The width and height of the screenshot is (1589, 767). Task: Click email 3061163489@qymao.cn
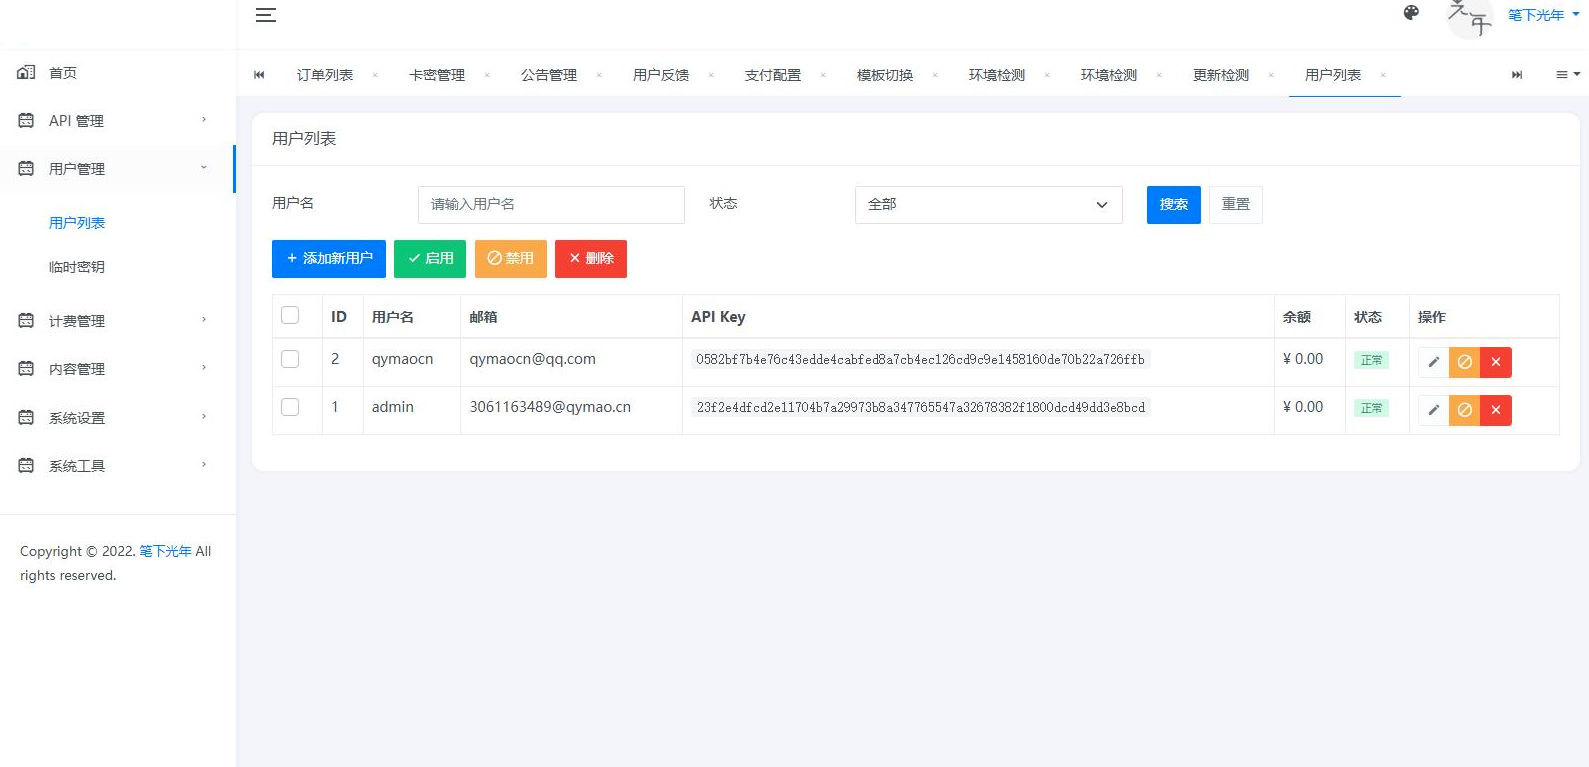[x=550, y=407]
